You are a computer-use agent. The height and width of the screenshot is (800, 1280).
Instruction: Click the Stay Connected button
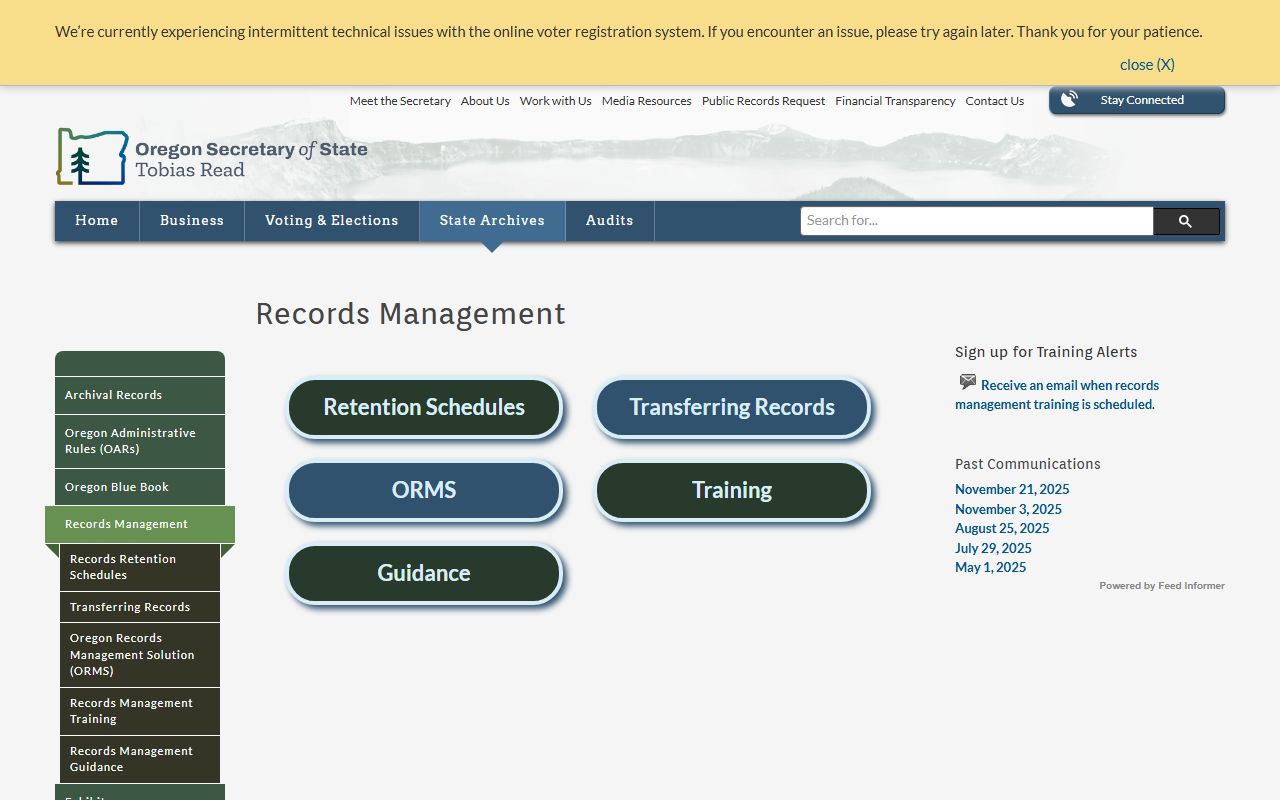coord(1137,100)
